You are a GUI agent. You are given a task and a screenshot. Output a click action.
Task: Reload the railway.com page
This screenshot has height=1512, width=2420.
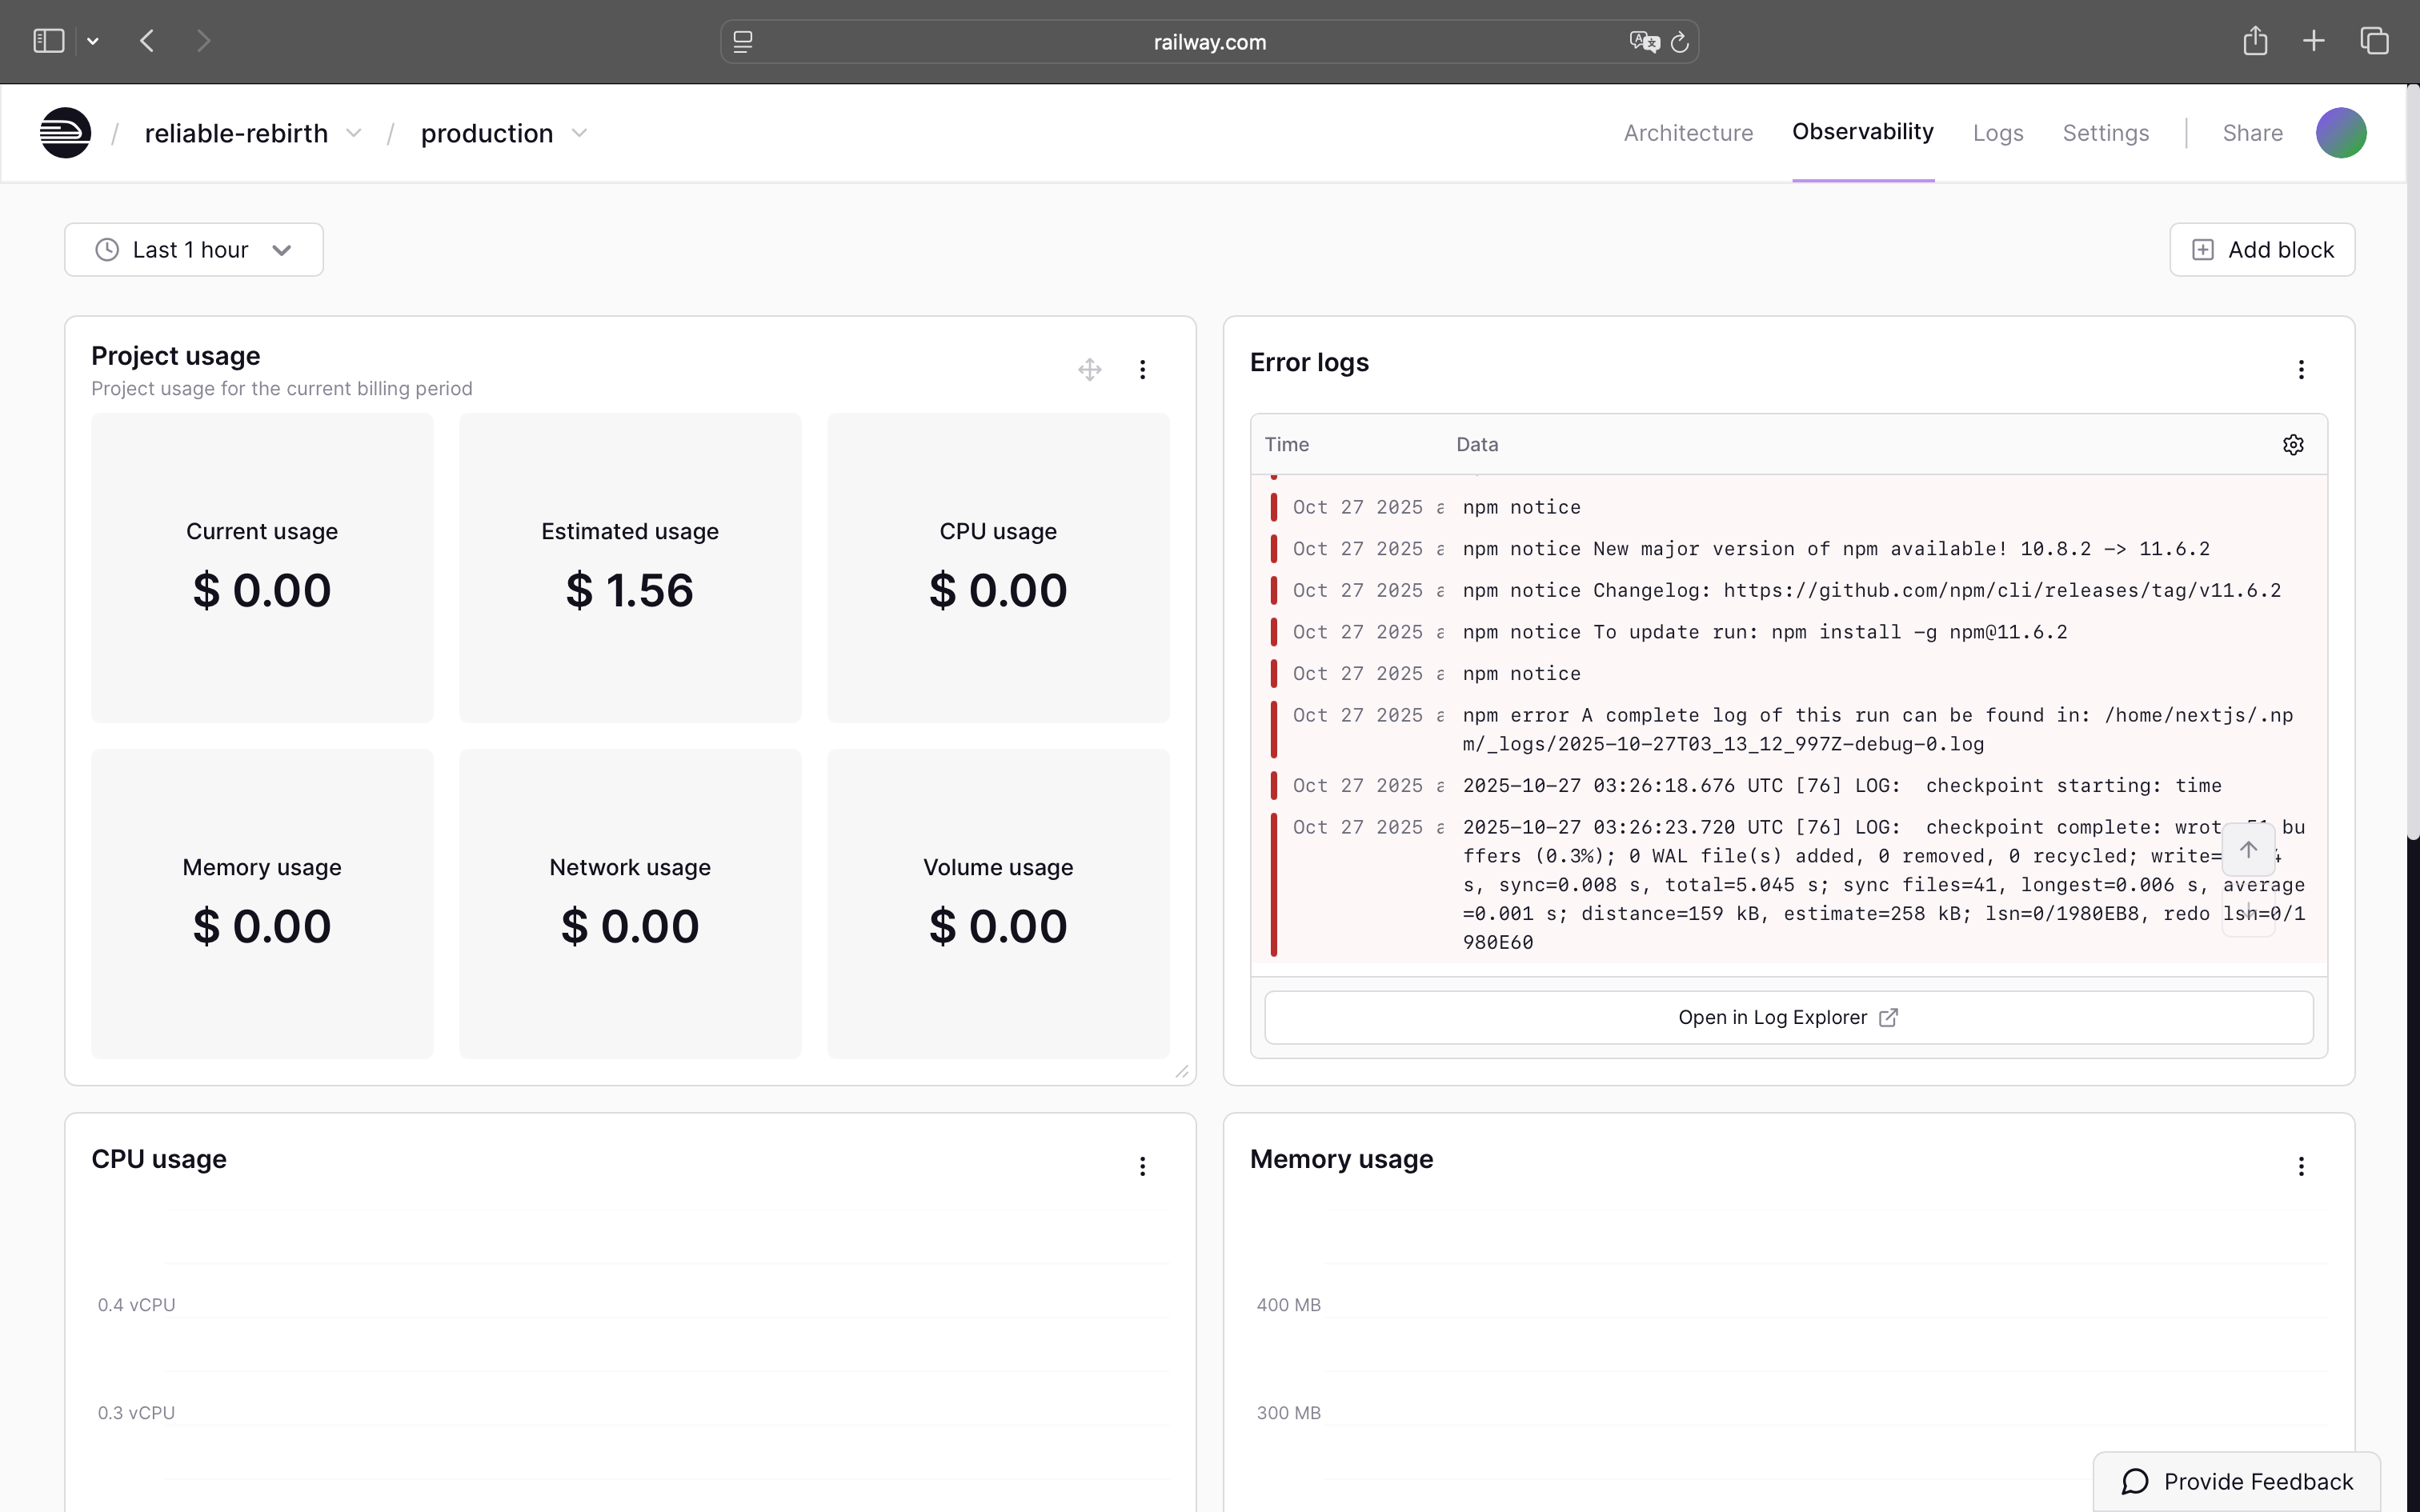pos(1680,42)
